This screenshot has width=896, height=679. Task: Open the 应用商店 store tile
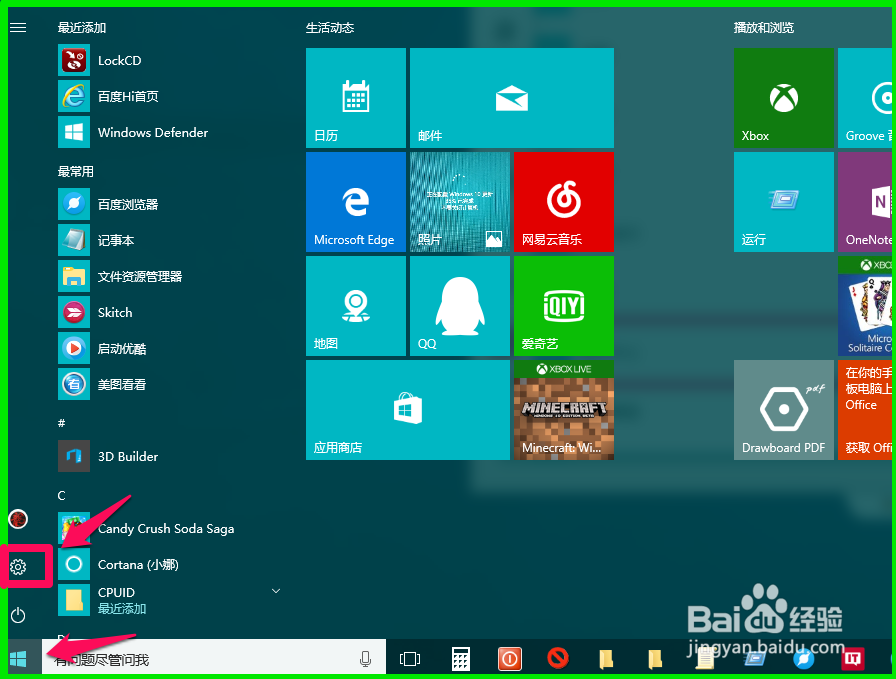coord(408,410)
